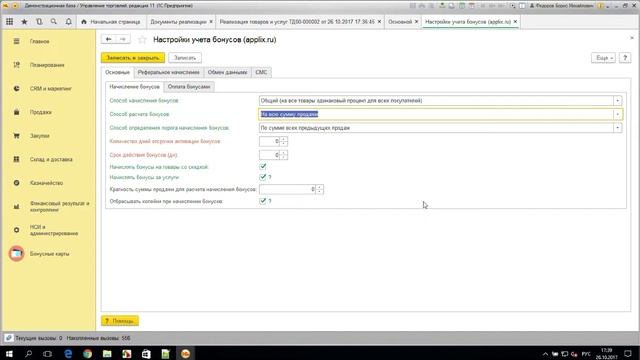Switch to Обмен данными tab
The width and height of the screenshot is (640, 360).
[227, 72]
